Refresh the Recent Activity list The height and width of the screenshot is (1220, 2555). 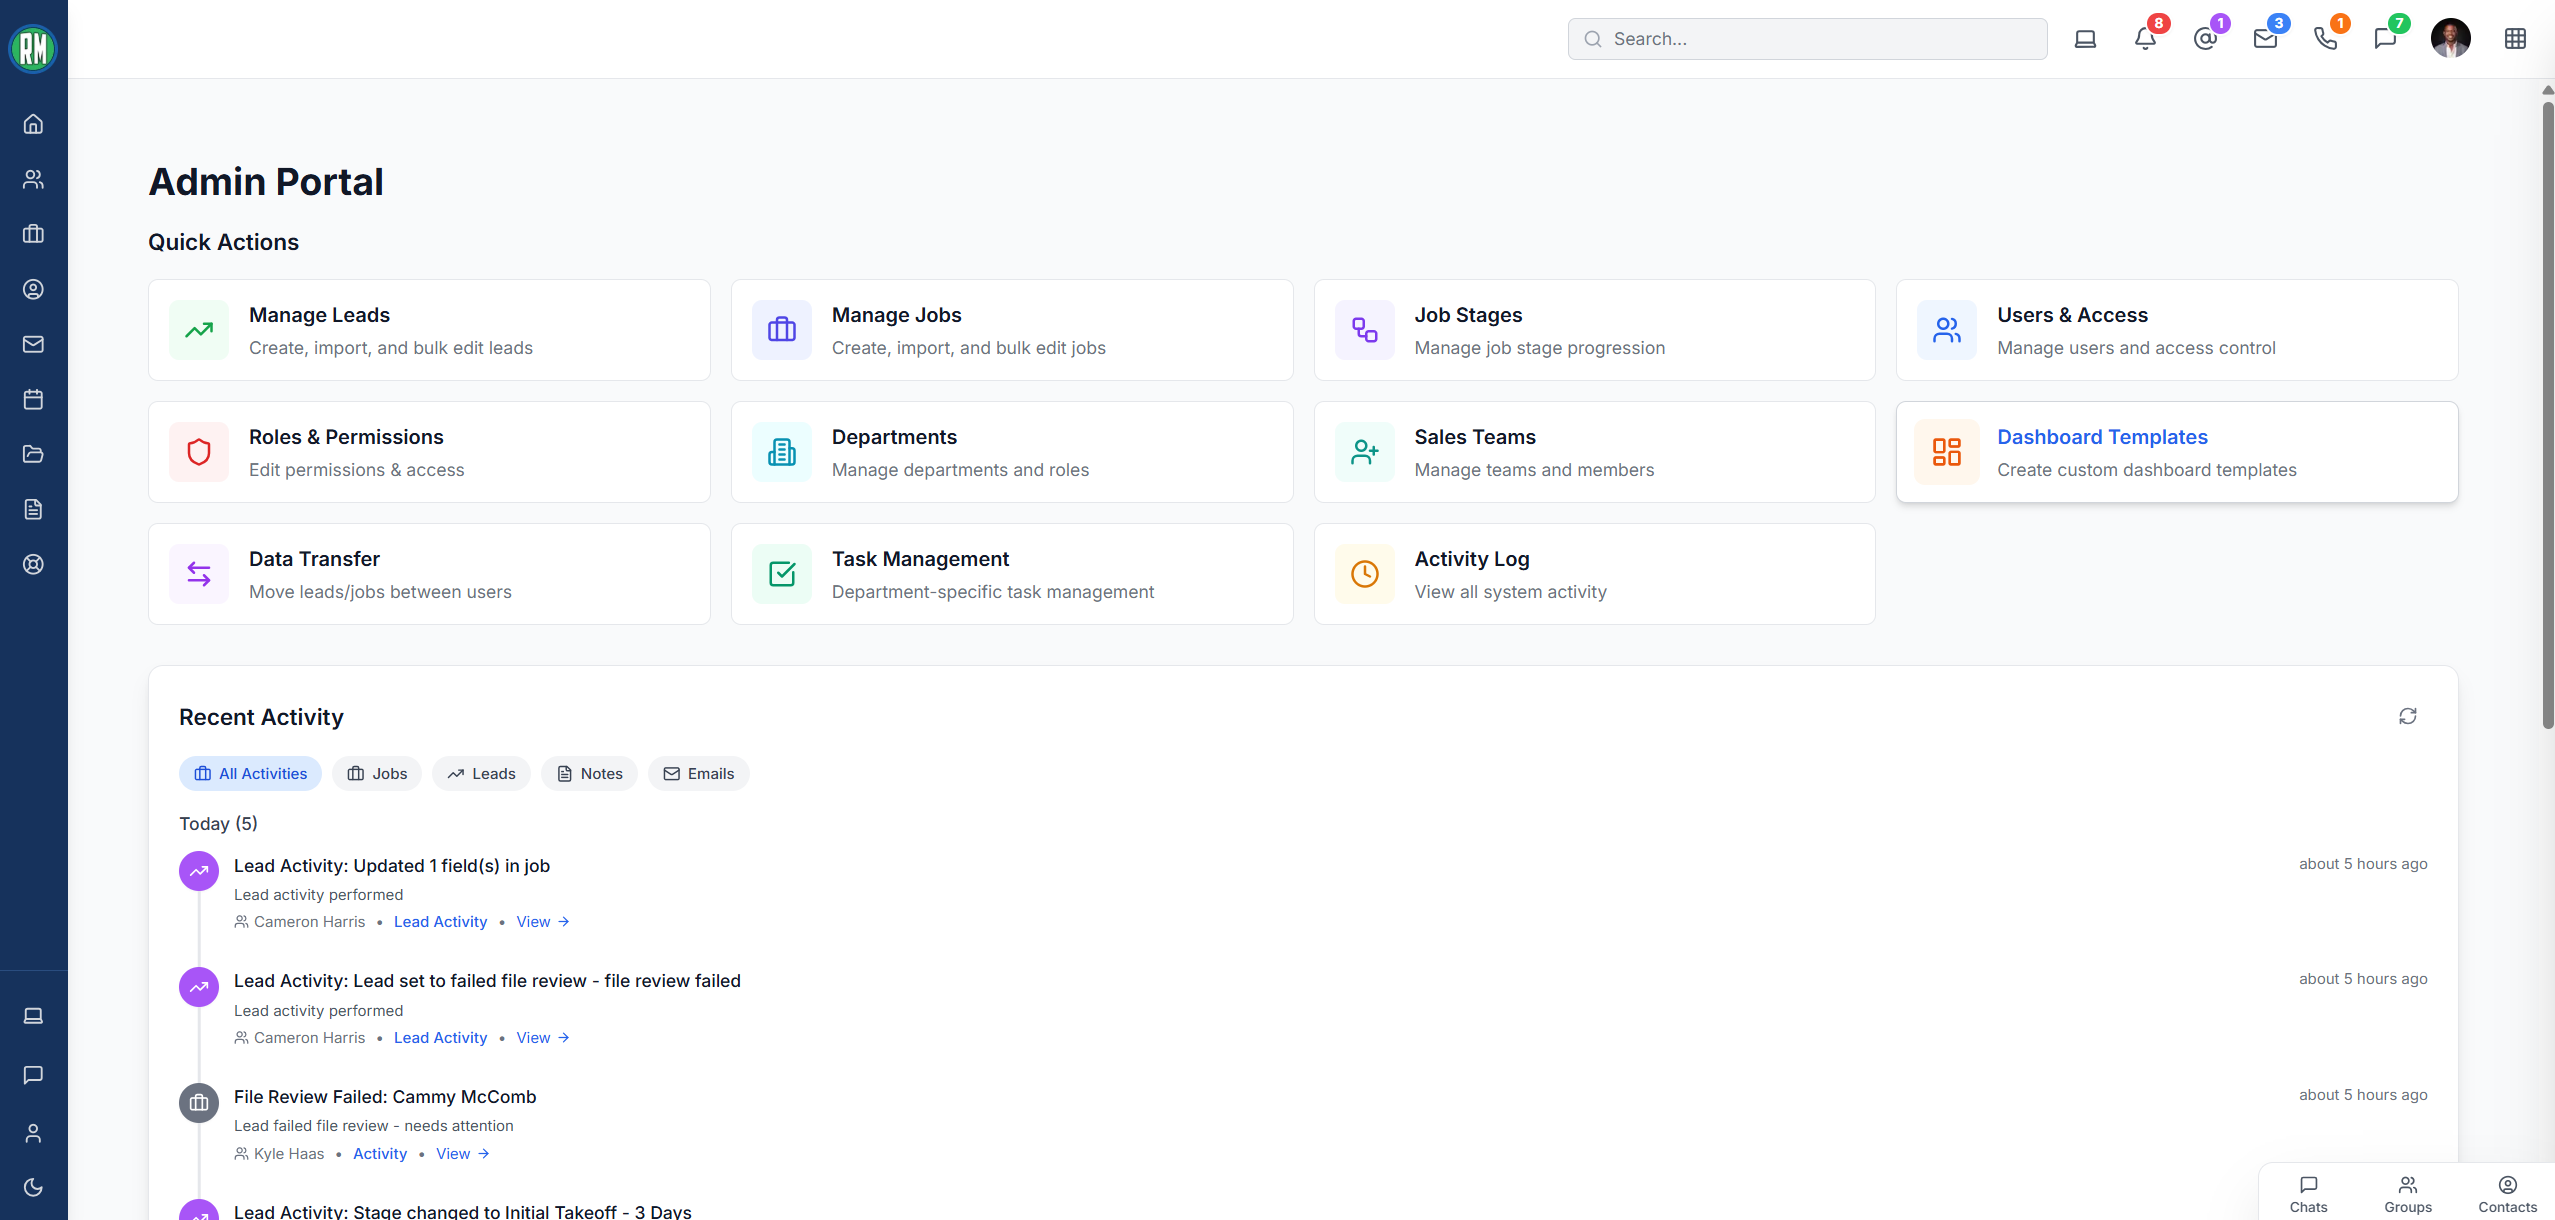[2407, 716]
